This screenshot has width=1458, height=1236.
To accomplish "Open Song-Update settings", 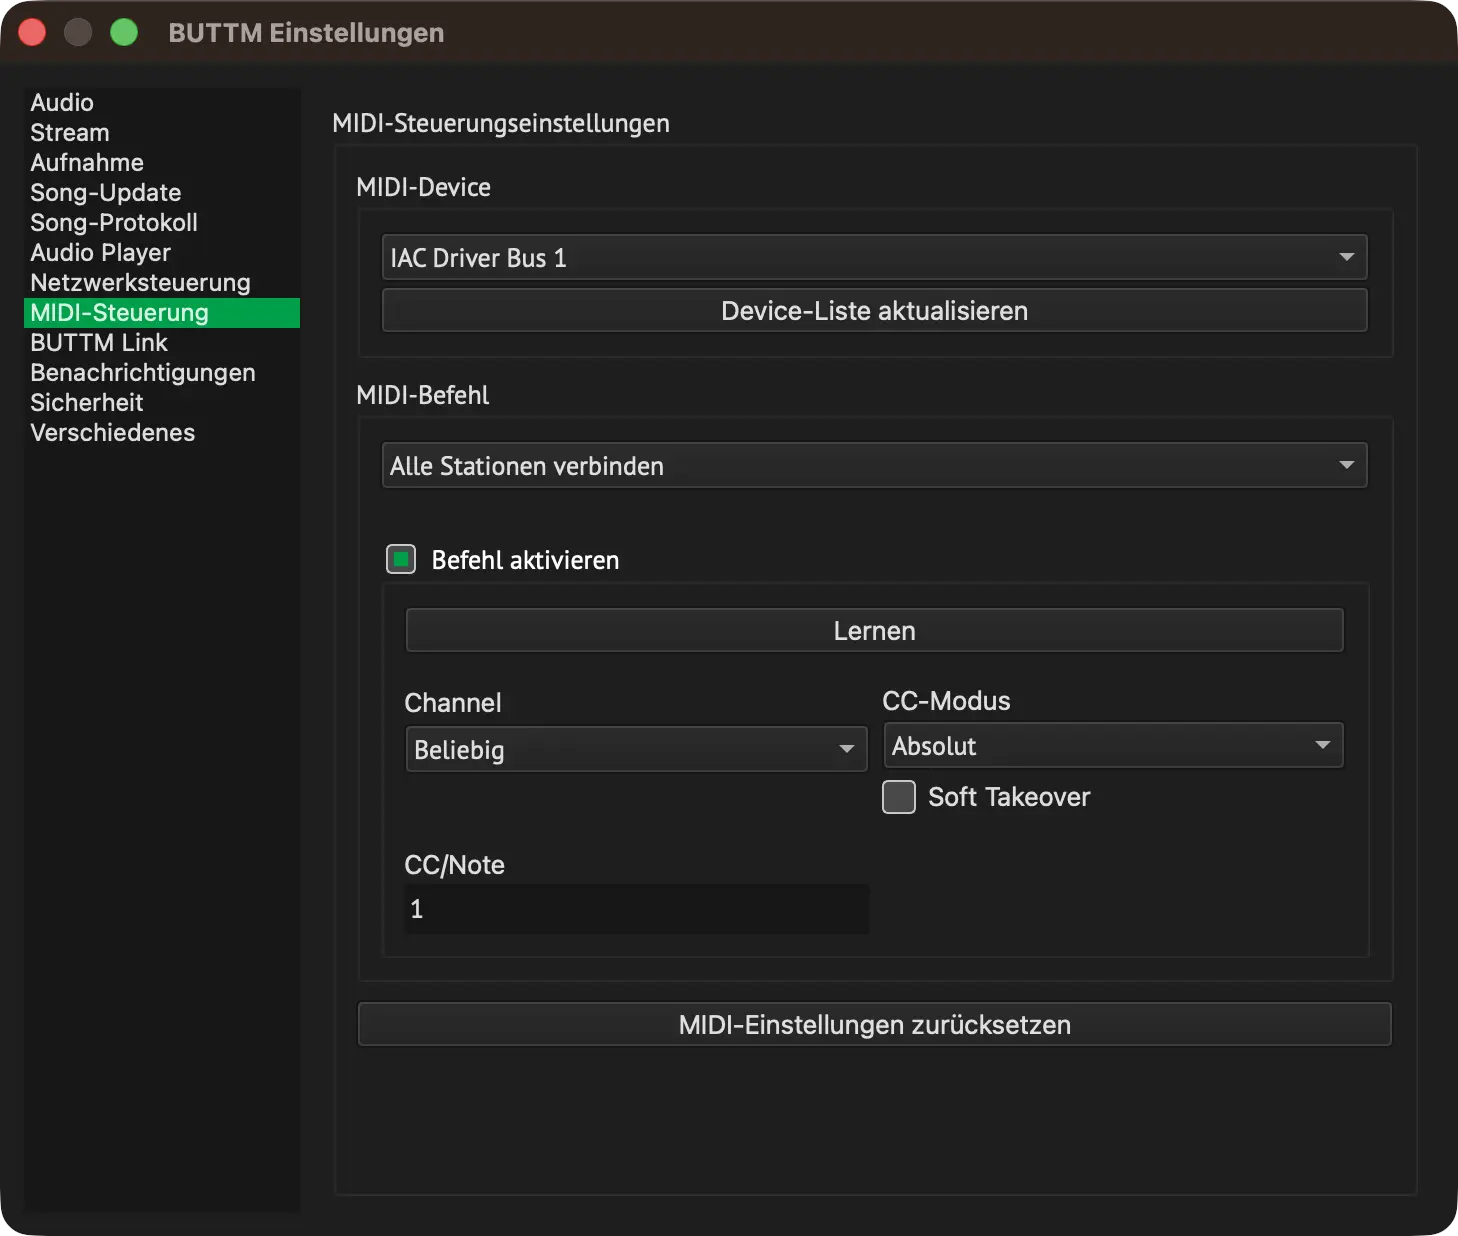I will click(x=161, y=193).
